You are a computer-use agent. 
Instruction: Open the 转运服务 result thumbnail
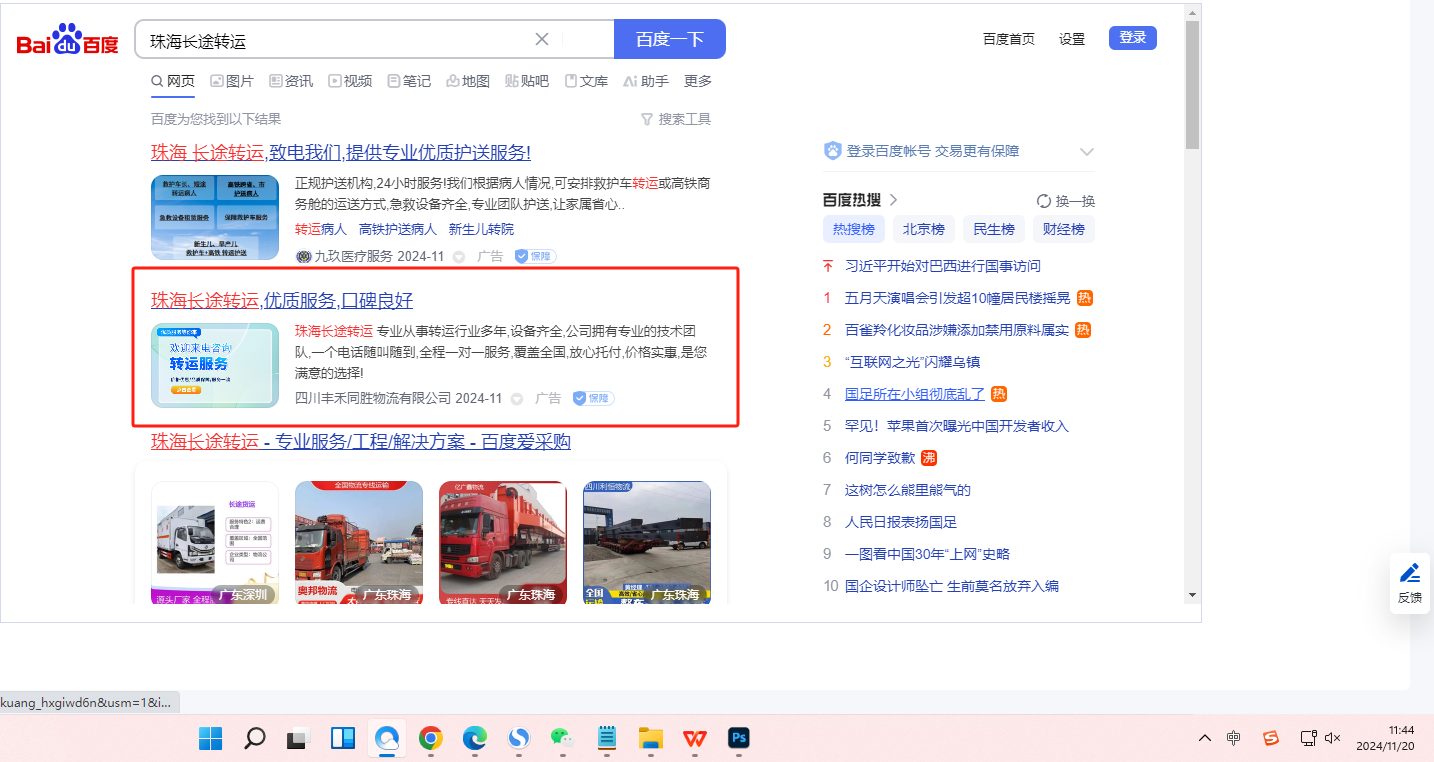pos(215,365)
